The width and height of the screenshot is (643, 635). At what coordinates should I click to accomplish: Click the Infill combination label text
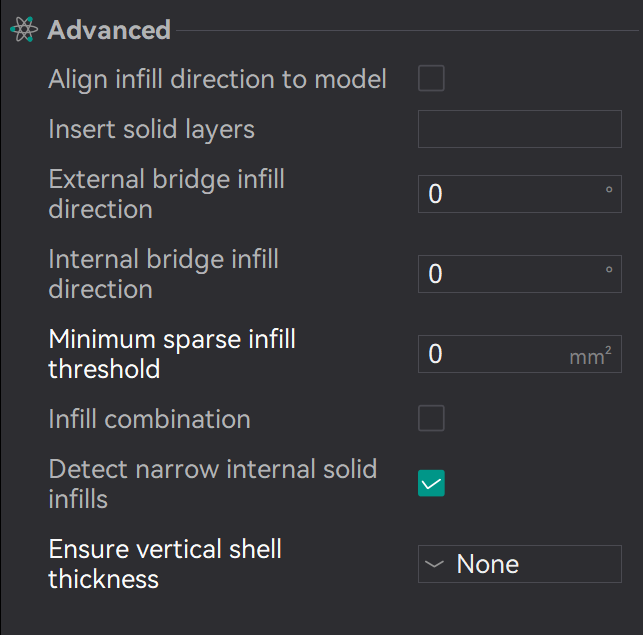coord(149,419)
